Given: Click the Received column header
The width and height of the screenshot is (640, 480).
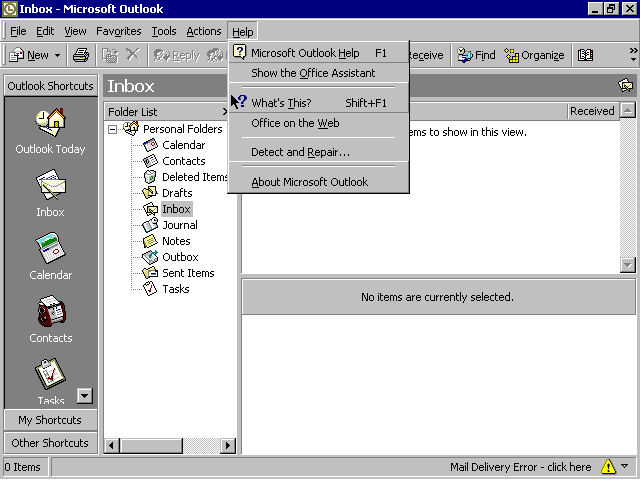Looking at the screenshot, I should pos(593,111).
